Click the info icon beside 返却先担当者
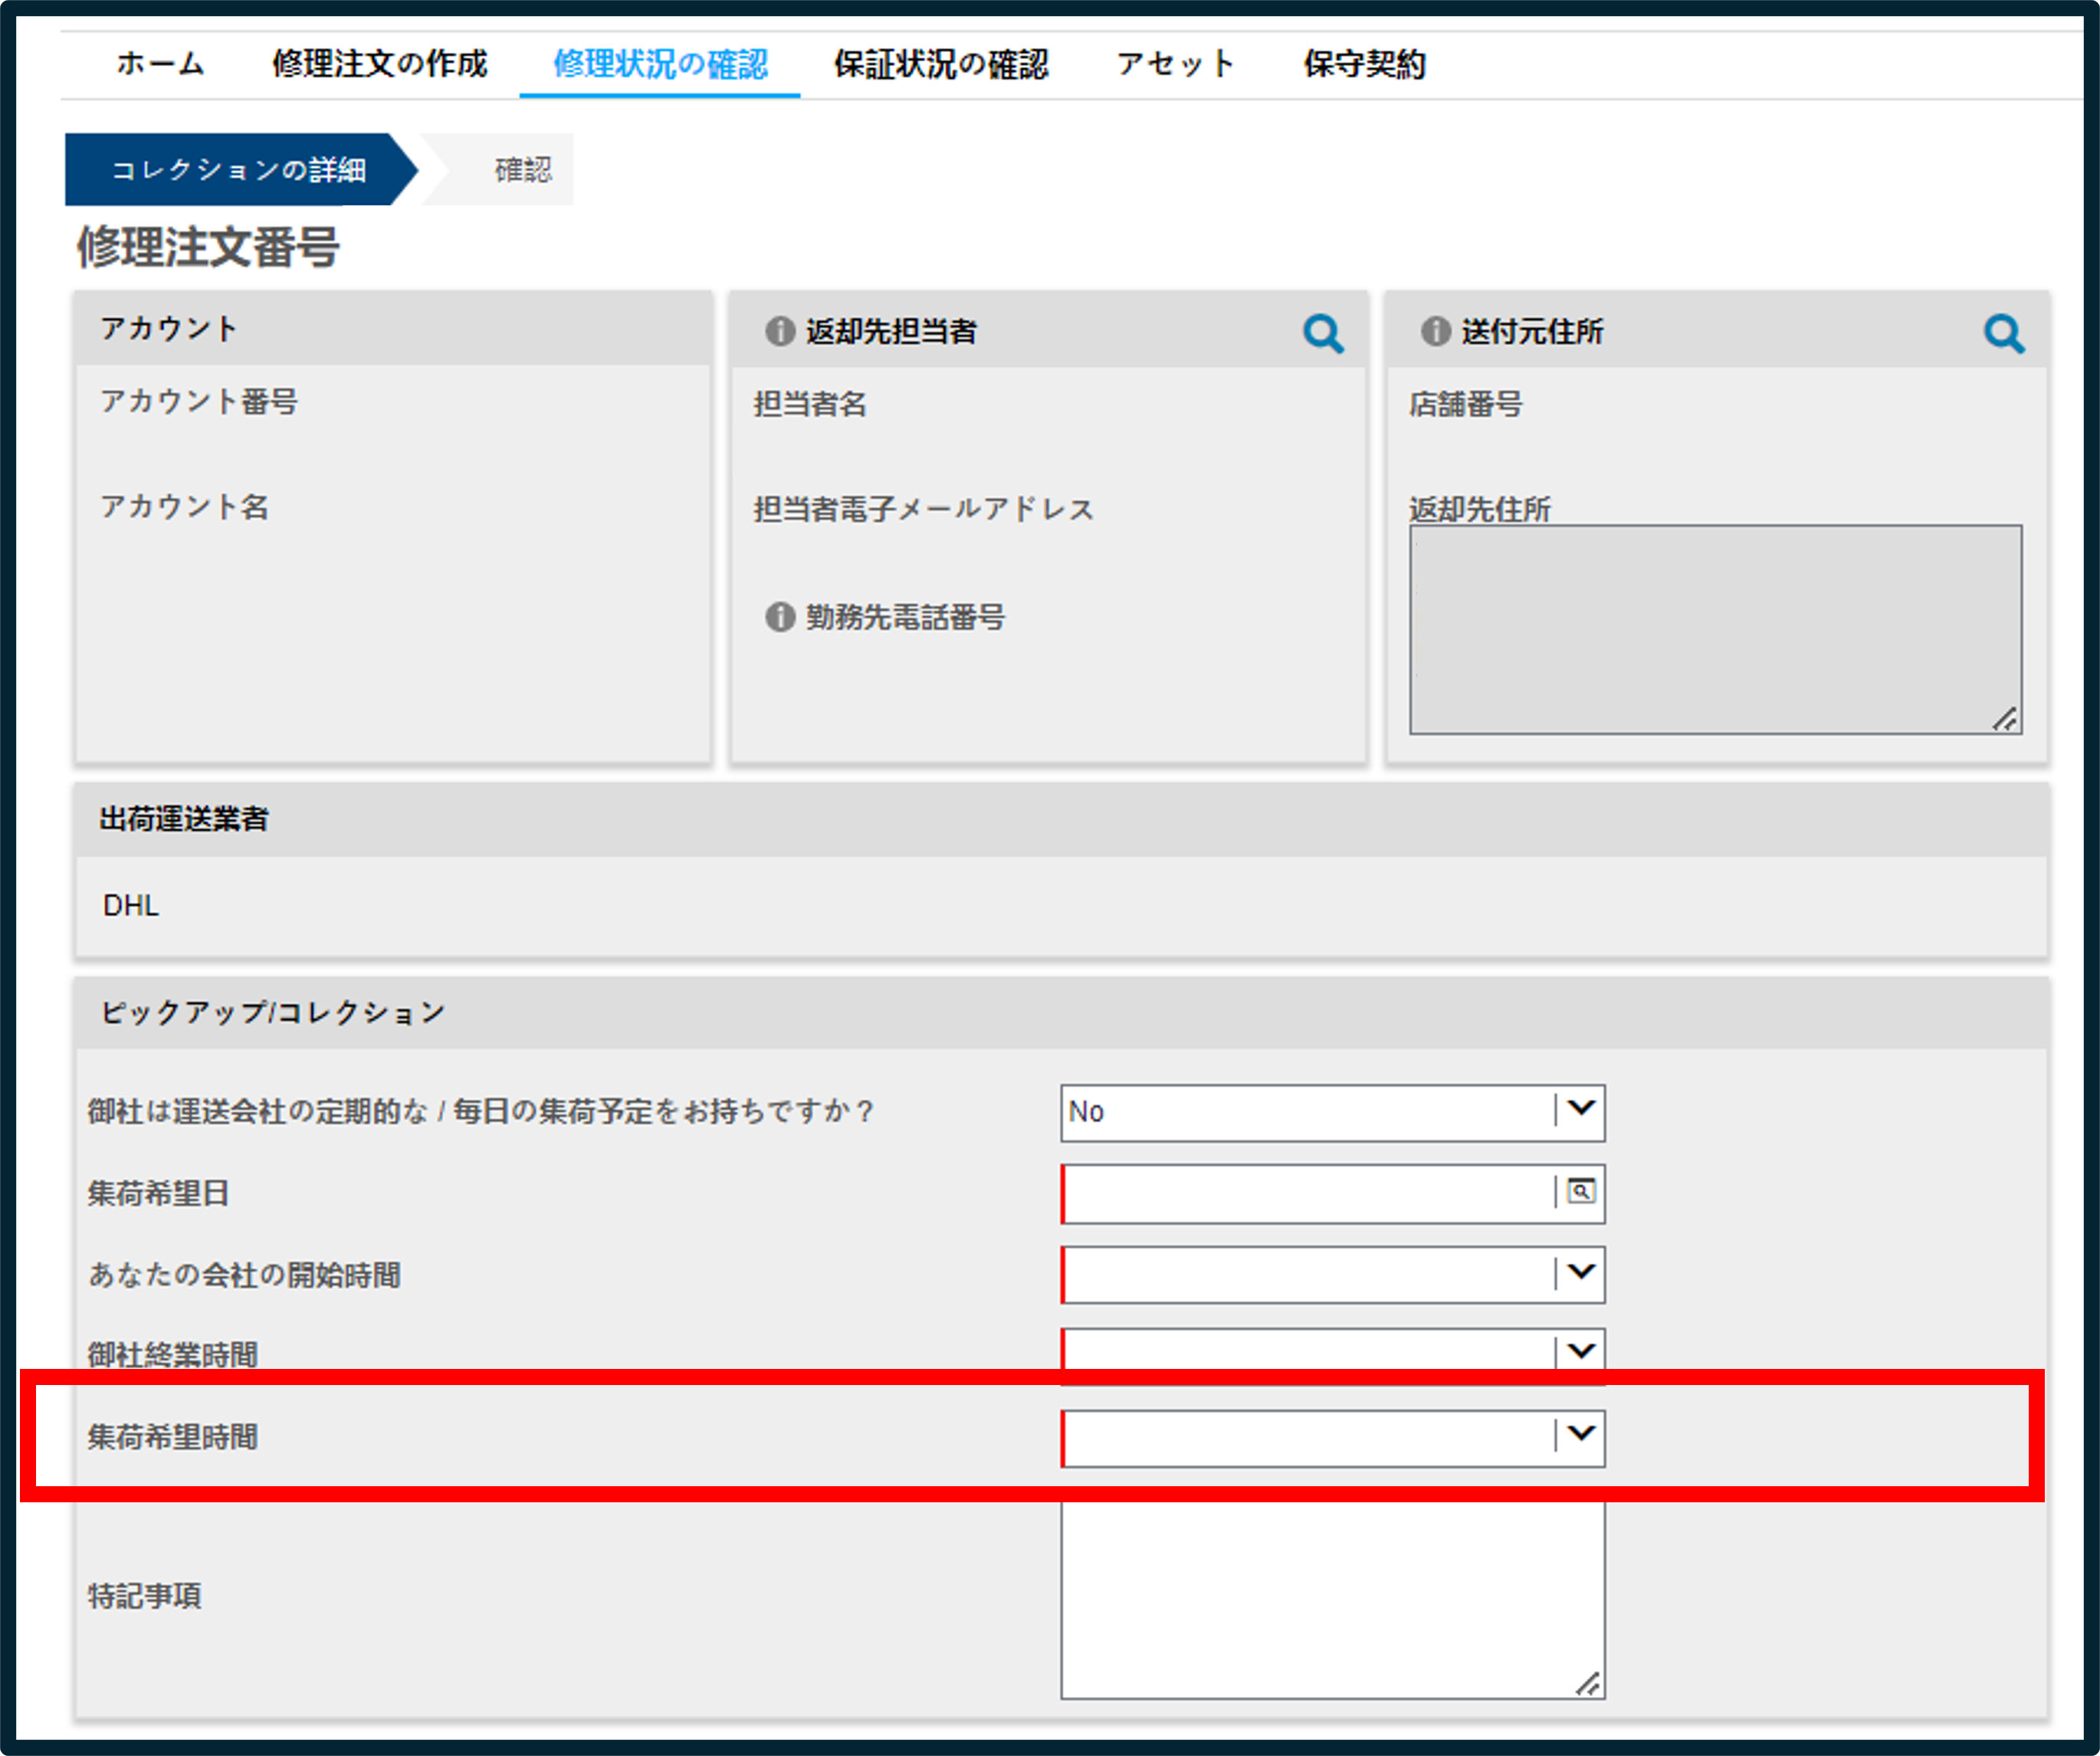 point(779,331)
